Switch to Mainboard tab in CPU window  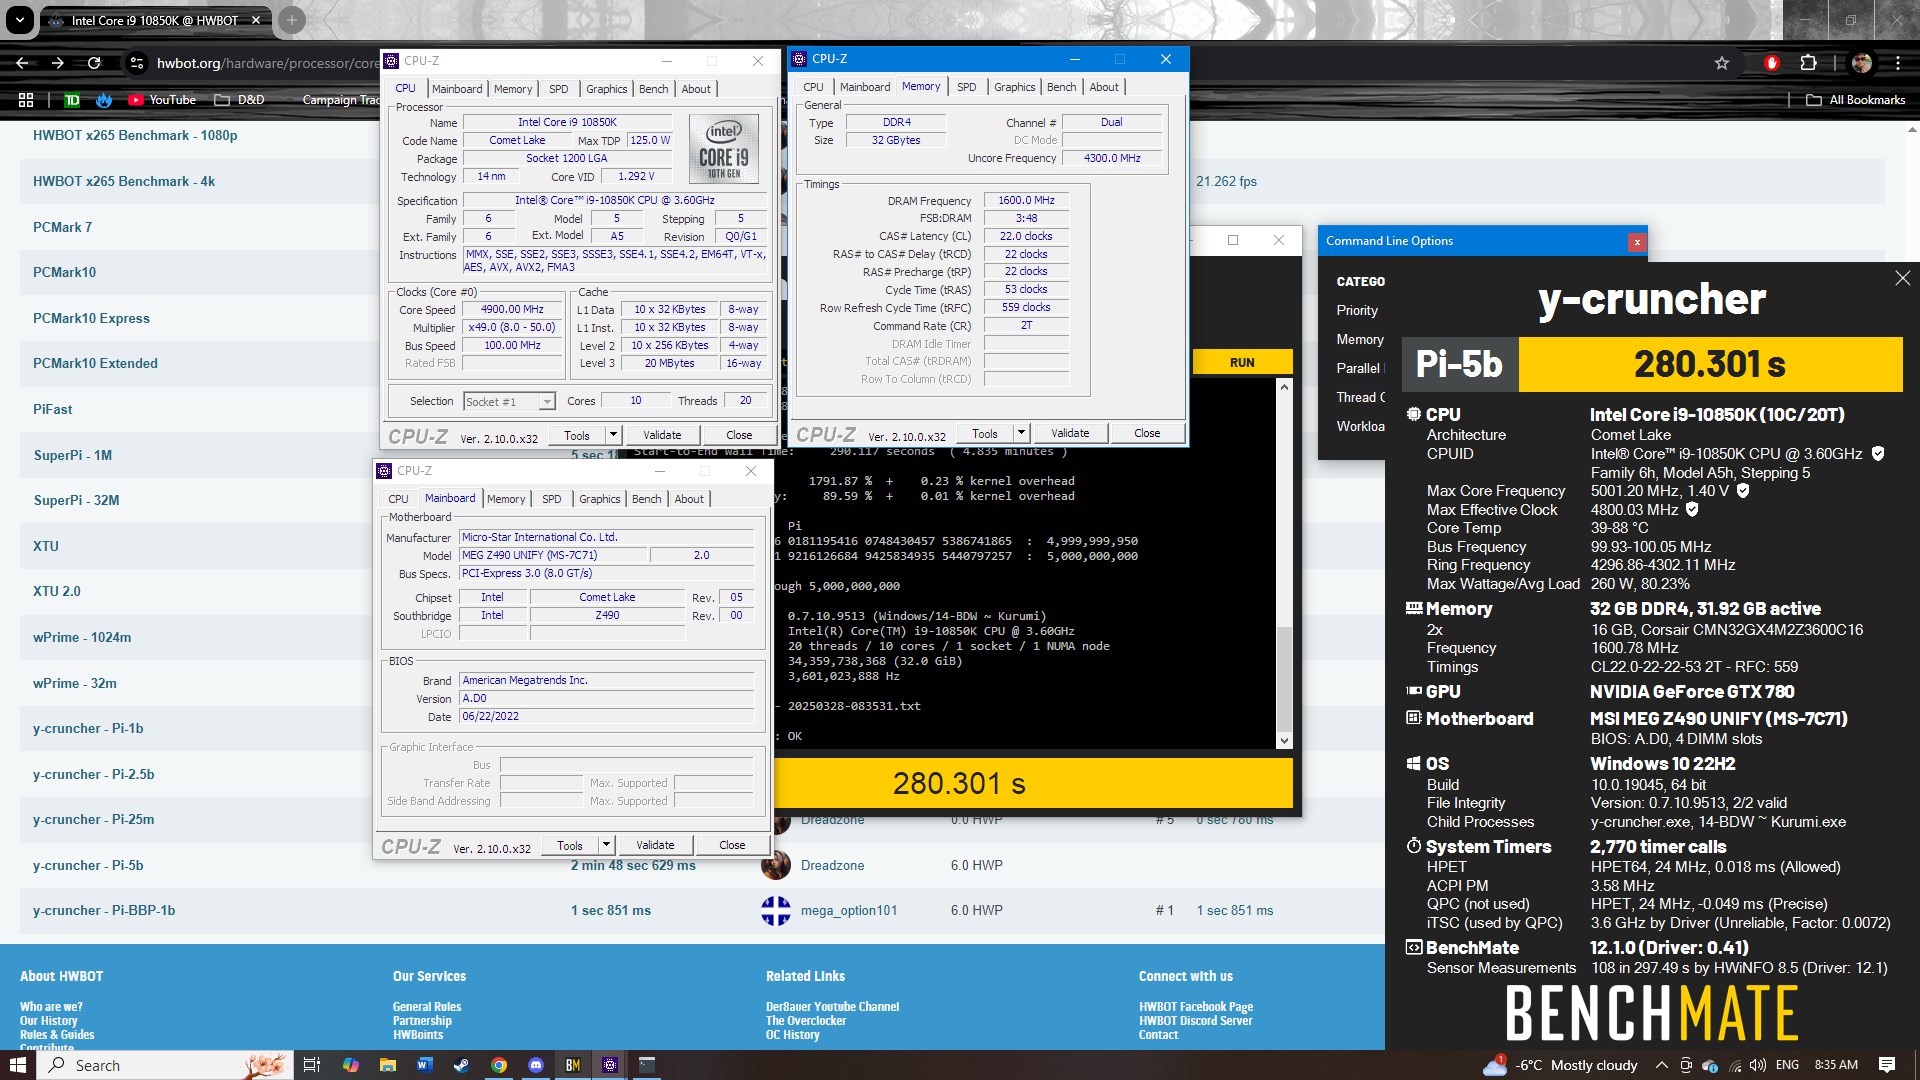(x=457, y=89)
